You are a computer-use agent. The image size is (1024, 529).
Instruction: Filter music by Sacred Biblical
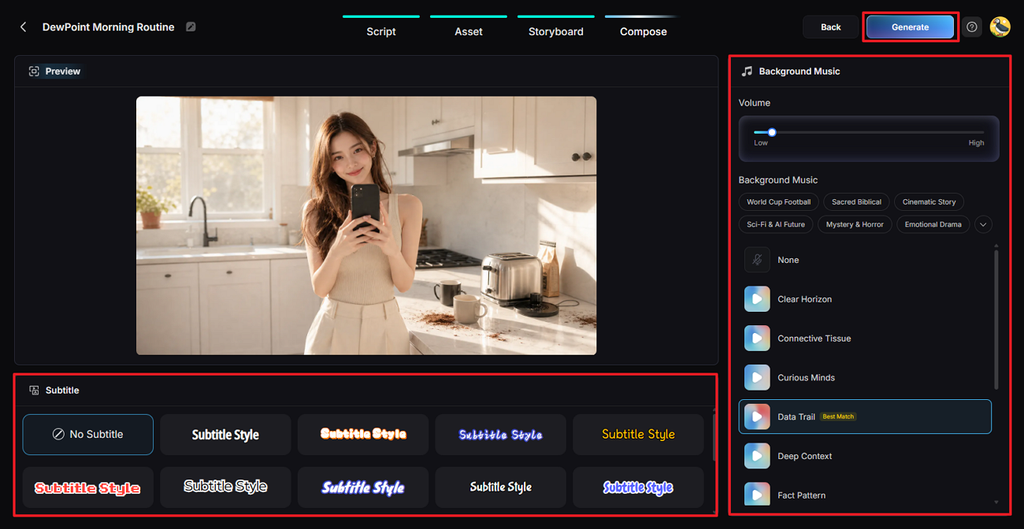tap(856, 202)
